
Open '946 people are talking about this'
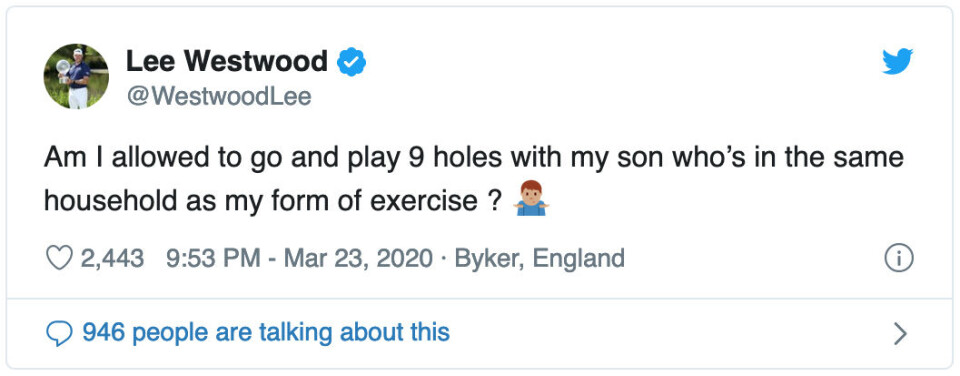pyautogui.click(x=266, y=333)
